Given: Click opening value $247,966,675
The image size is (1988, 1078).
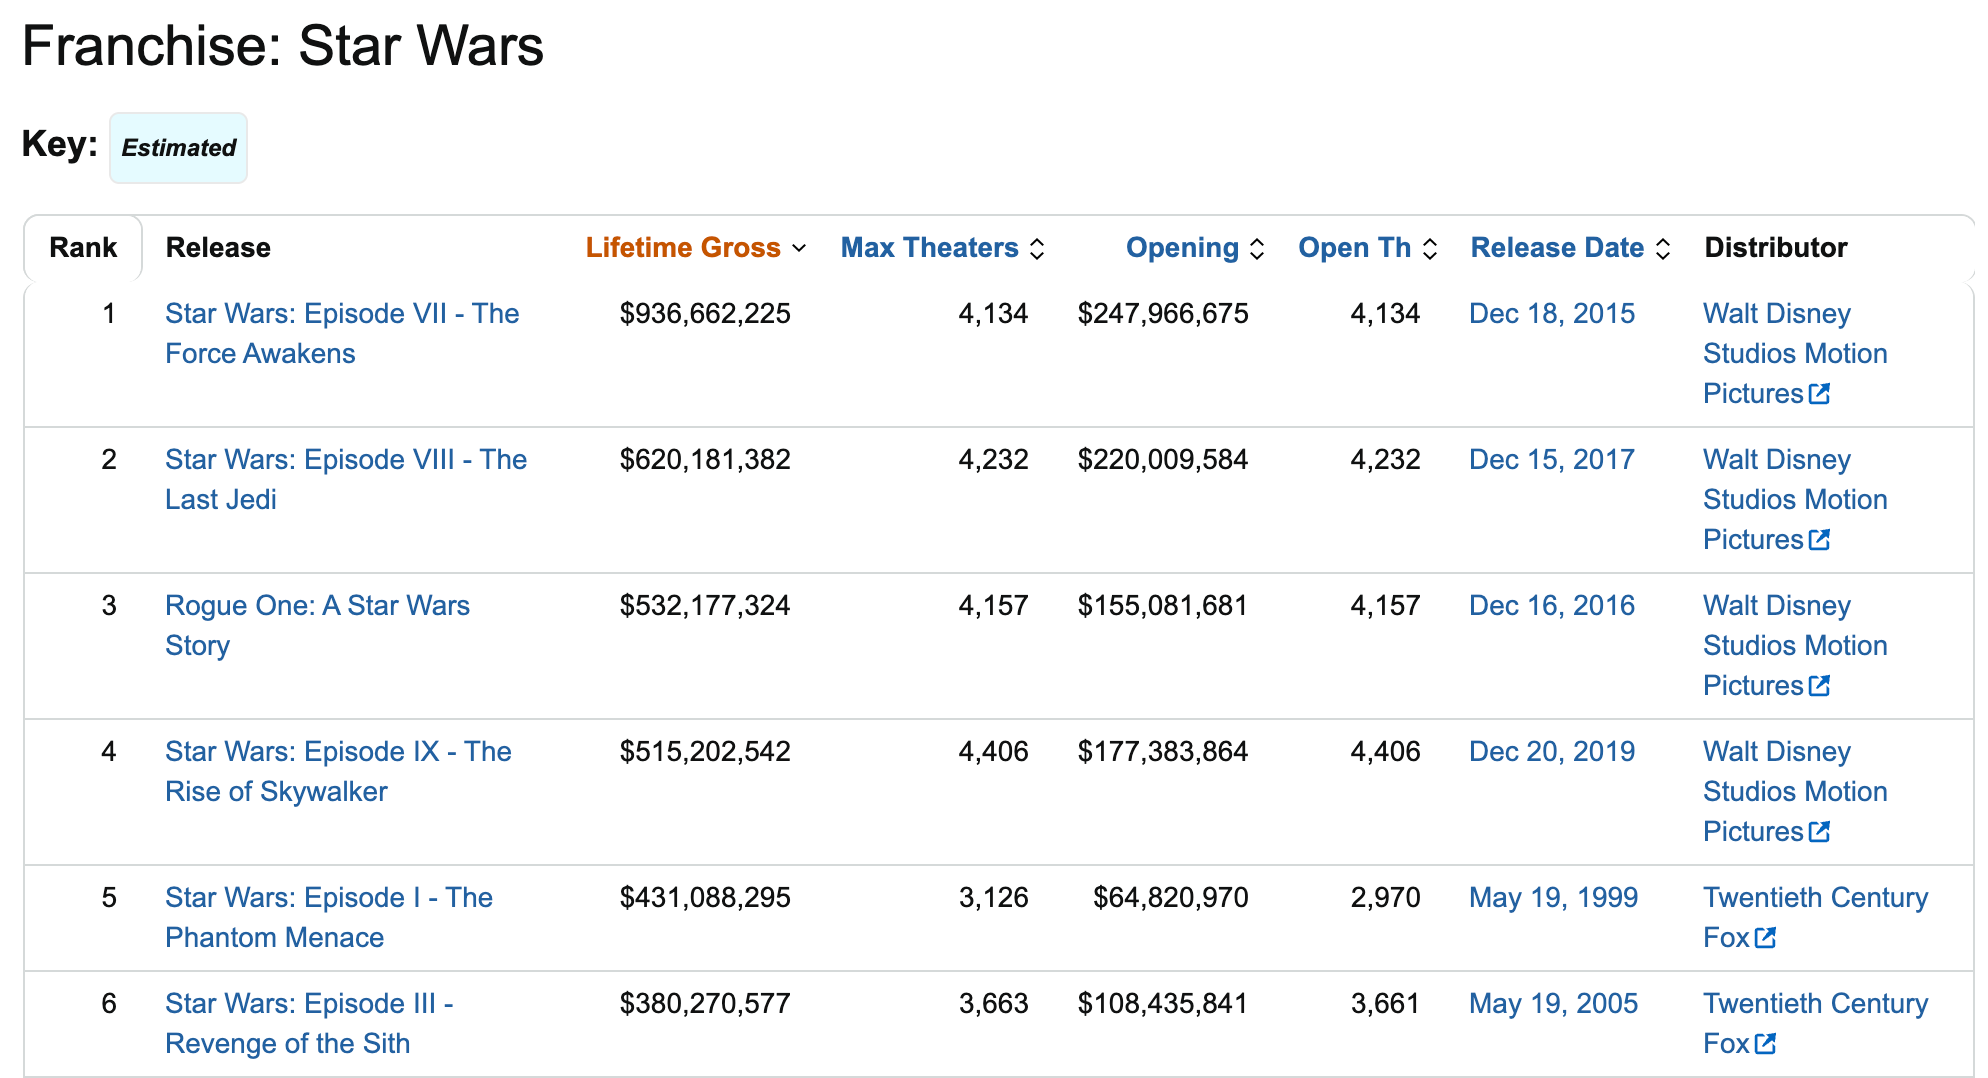Looking at the screenshot, I should point(1163,314).
